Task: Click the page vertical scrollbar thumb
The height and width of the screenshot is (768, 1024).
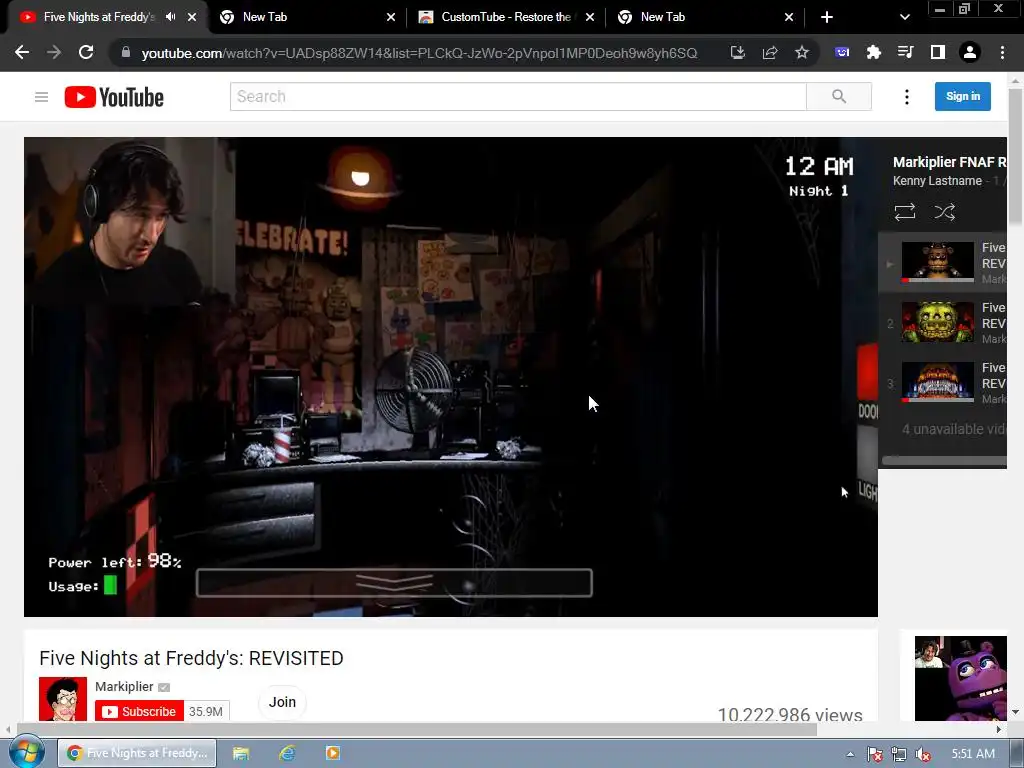Action: (1015, 157)
